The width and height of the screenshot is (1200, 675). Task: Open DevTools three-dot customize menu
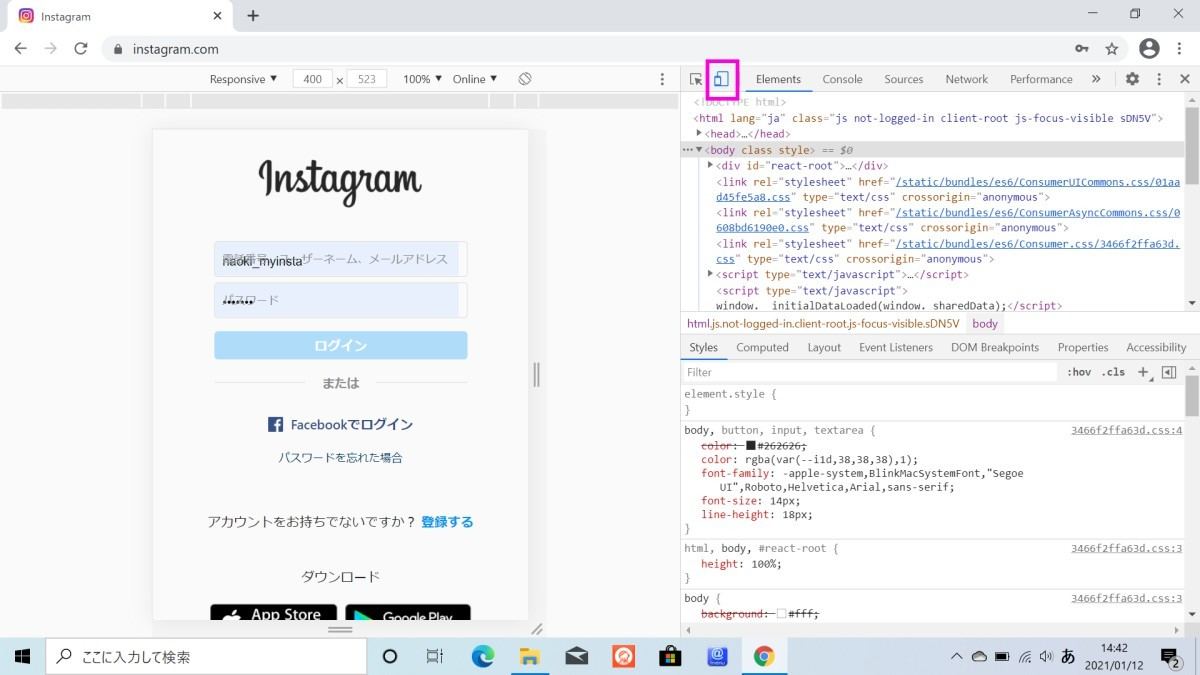tap(1159, 79)
